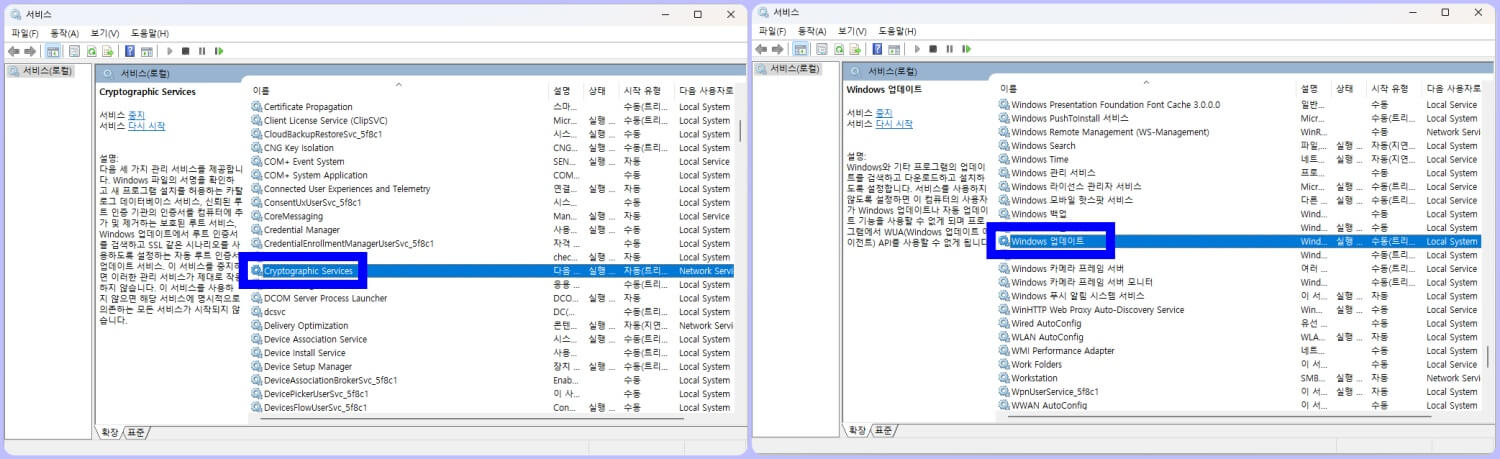Toggle console tree icon in Cryptographic Services window
Screen dimensions: 1500x459
[x=53, y=51]
